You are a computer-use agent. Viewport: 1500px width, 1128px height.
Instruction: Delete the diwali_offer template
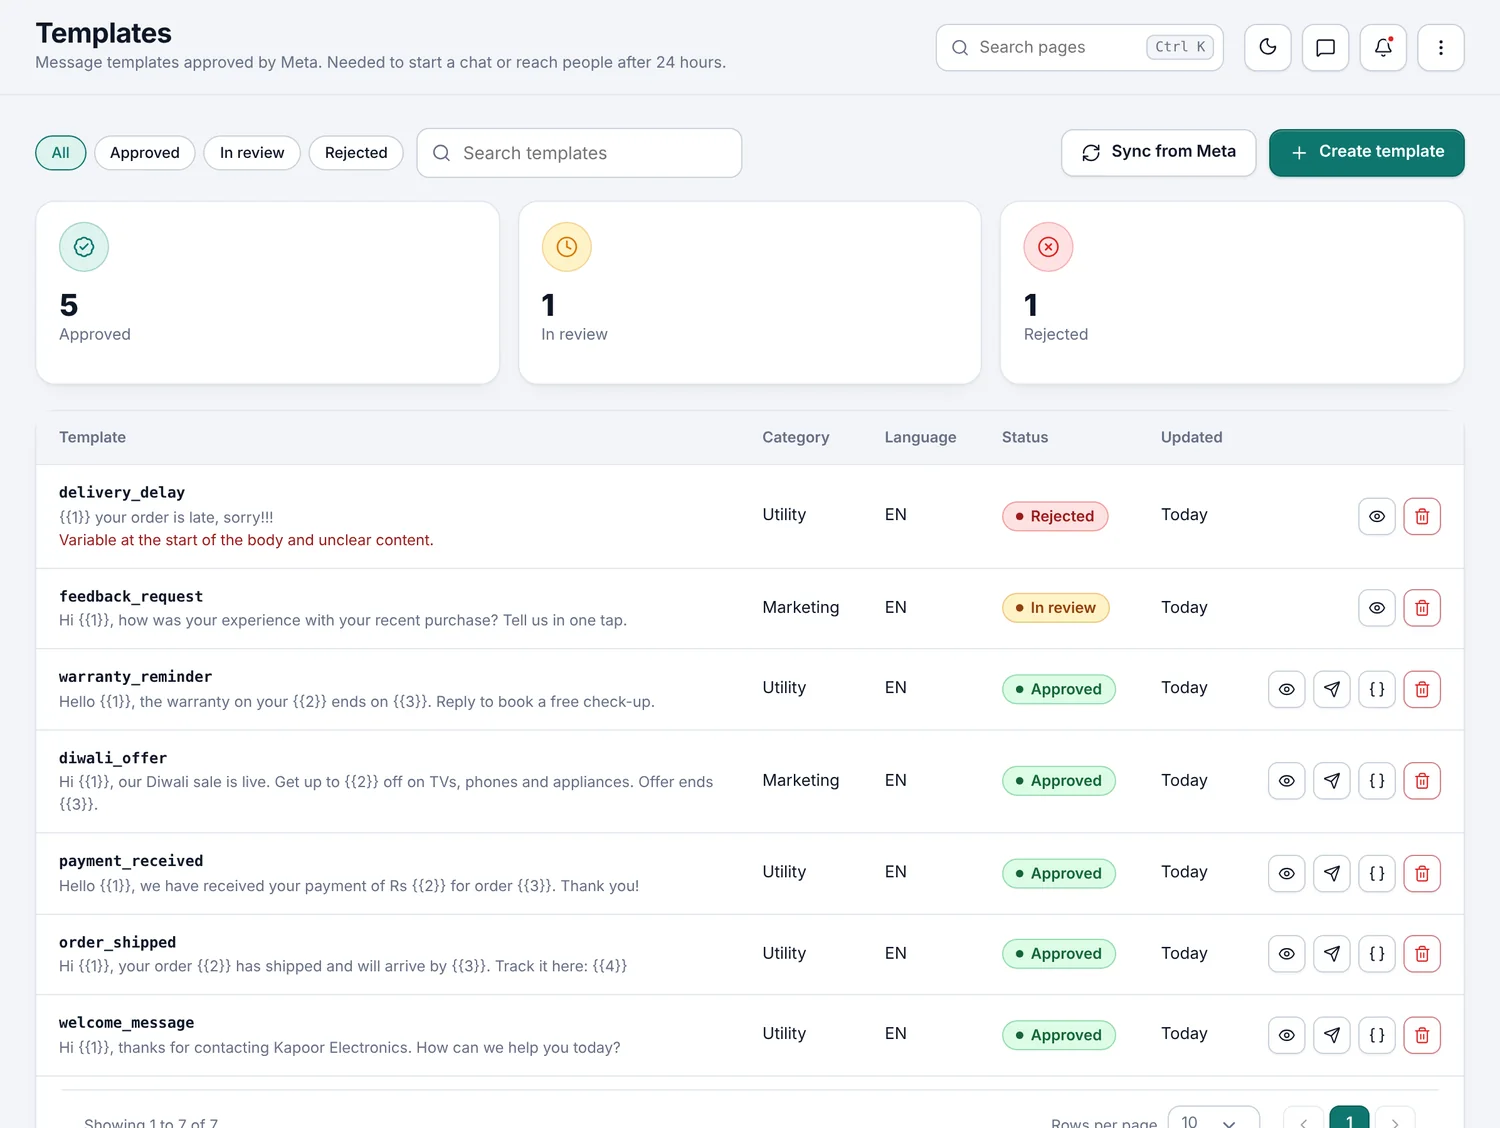point(1422,781)
